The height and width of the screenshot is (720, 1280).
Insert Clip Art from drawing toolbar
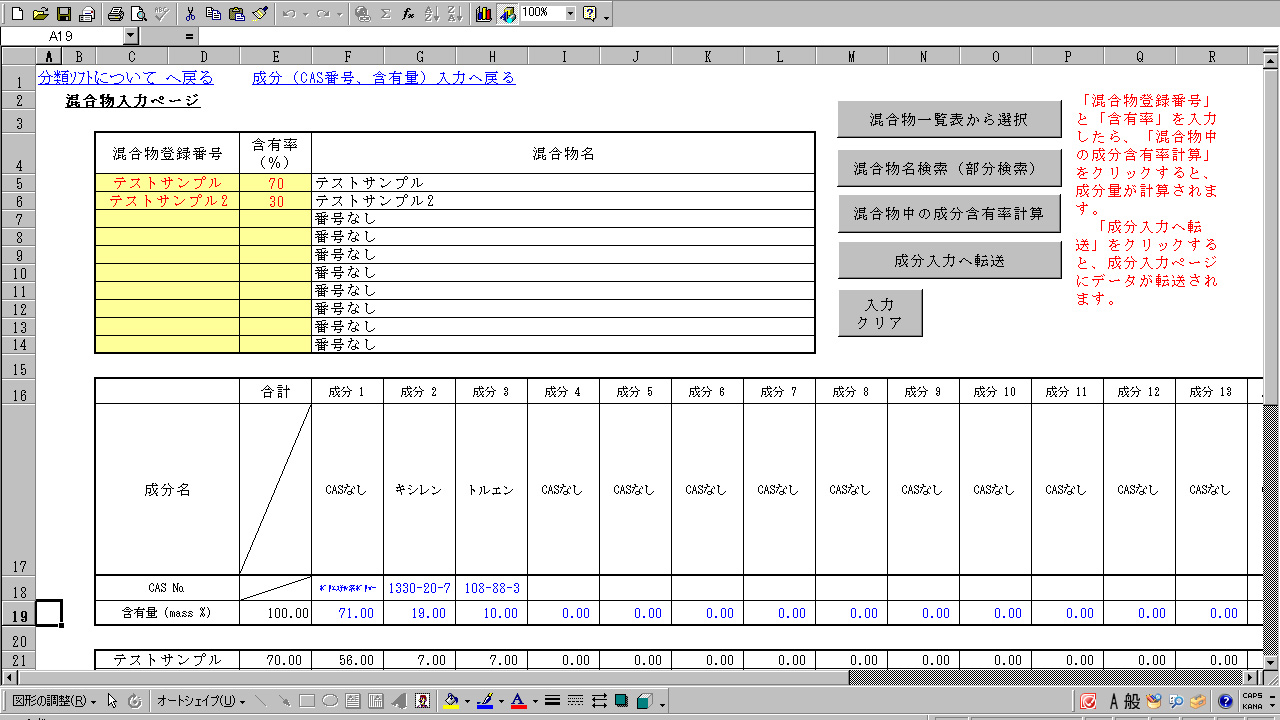422,701
